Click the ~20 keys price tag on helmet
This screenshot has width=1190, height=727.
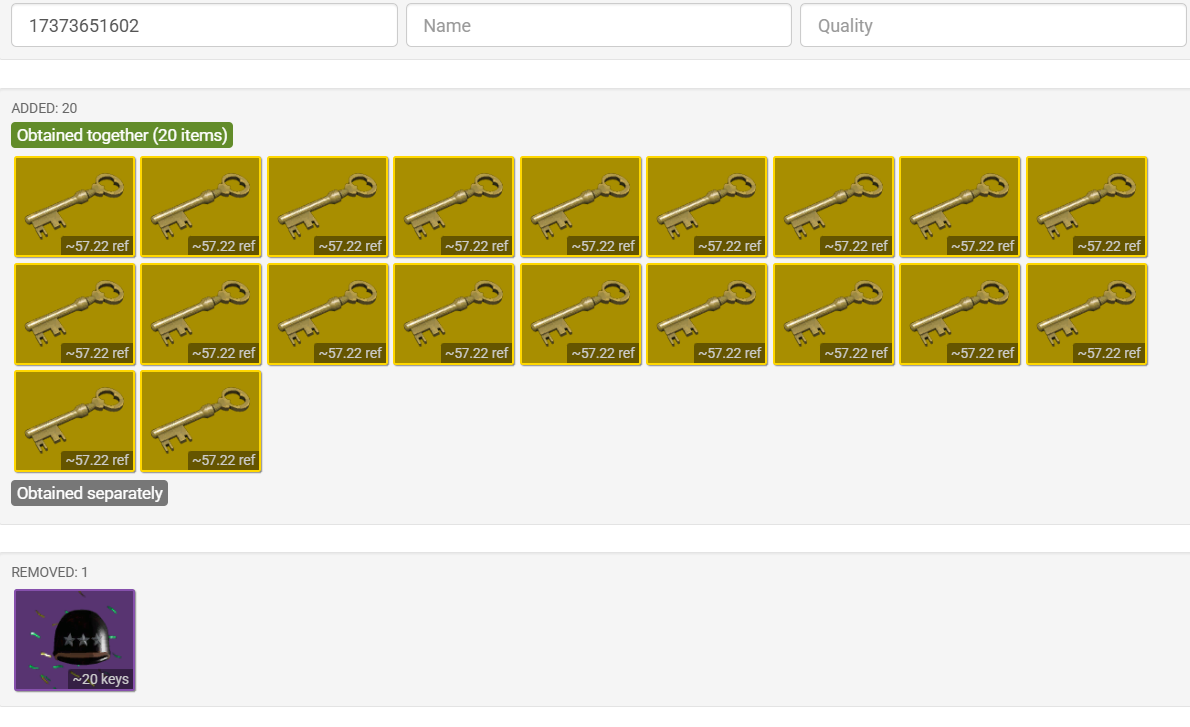[101, 679]
